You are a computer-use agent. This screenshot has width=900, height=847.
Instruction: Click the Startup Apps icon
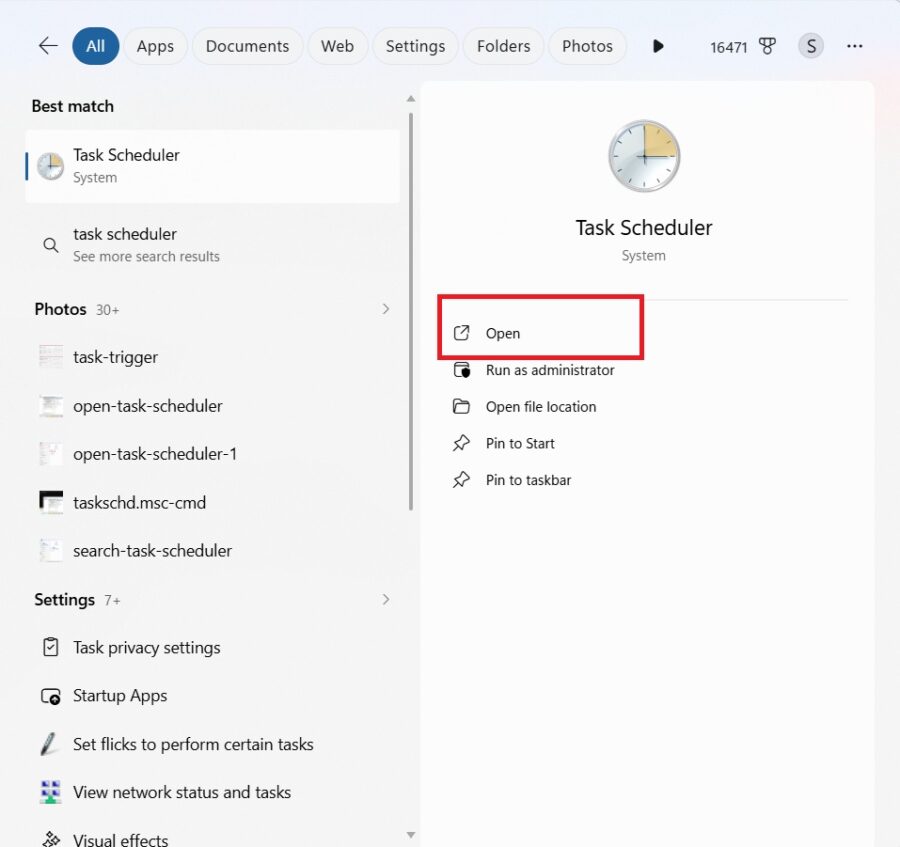51,696
